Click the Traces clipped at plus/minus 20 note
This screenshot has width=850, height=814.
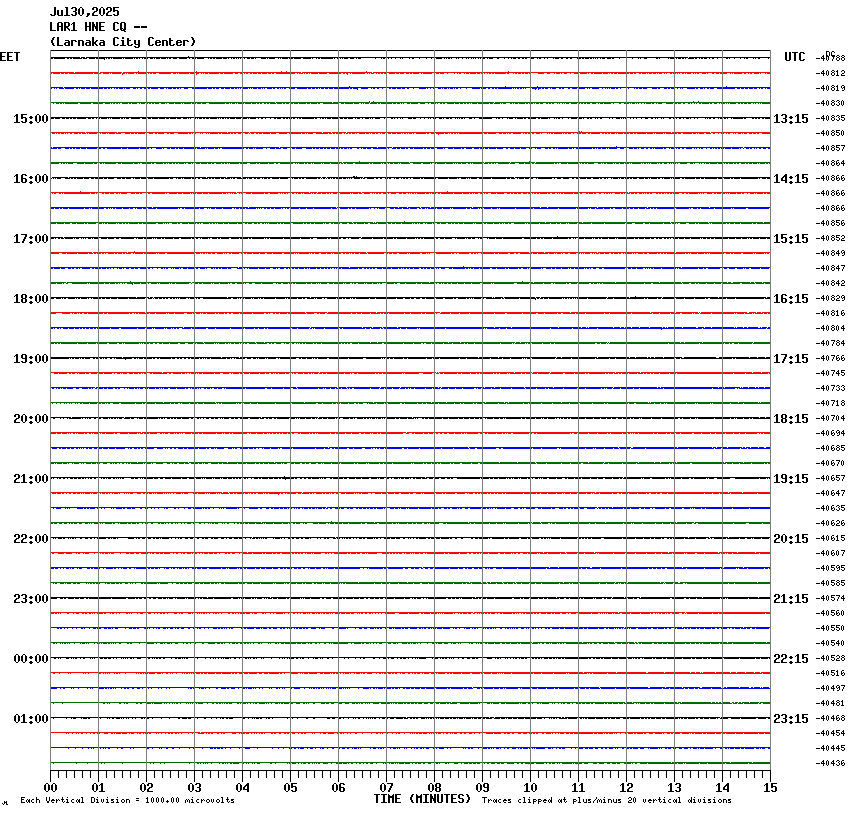click(607, 800)
